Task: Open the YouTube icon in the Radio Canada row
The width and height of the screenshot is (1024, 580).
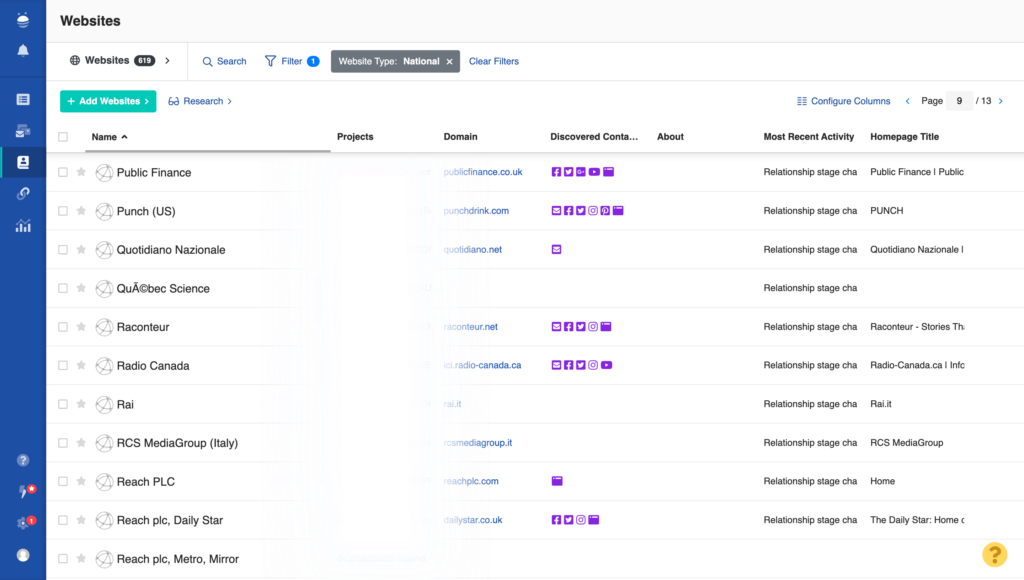Action: coord(606,365)
